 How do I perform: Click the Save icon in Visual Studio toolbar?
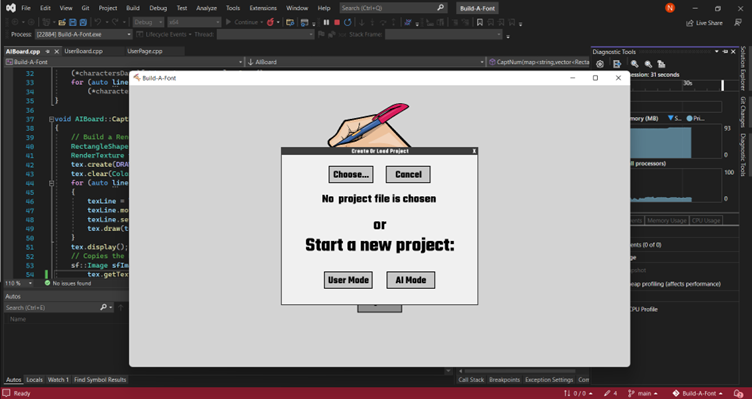[73, 22]
